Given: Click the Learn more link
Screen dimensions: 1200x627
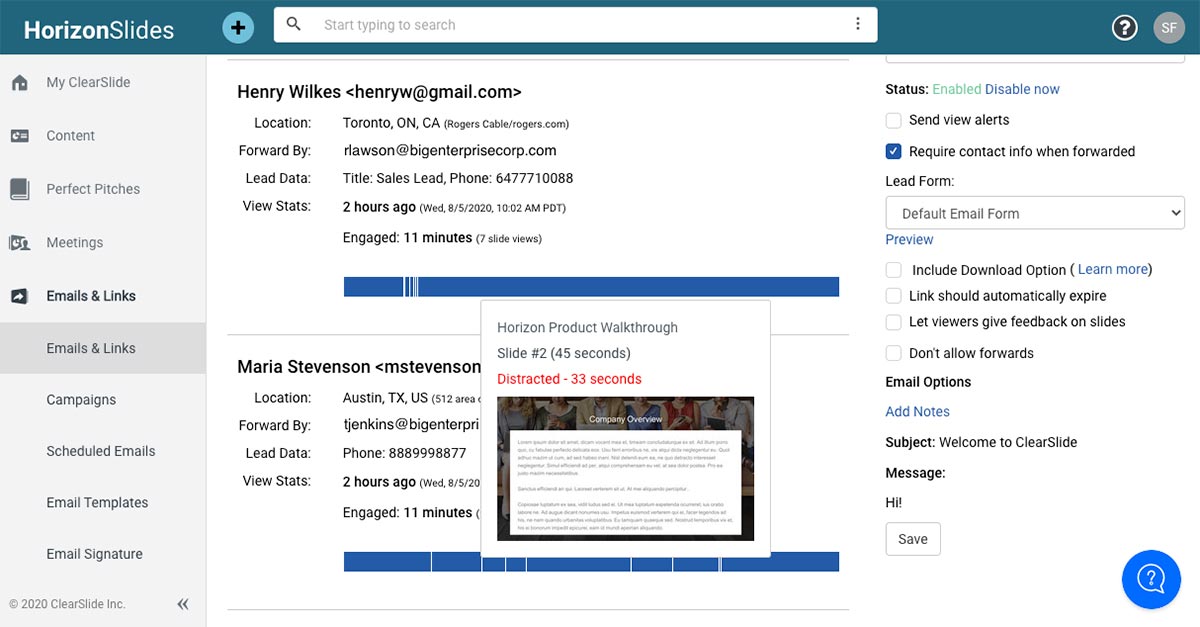Looking at the screenshot, I should point(1112,270).
